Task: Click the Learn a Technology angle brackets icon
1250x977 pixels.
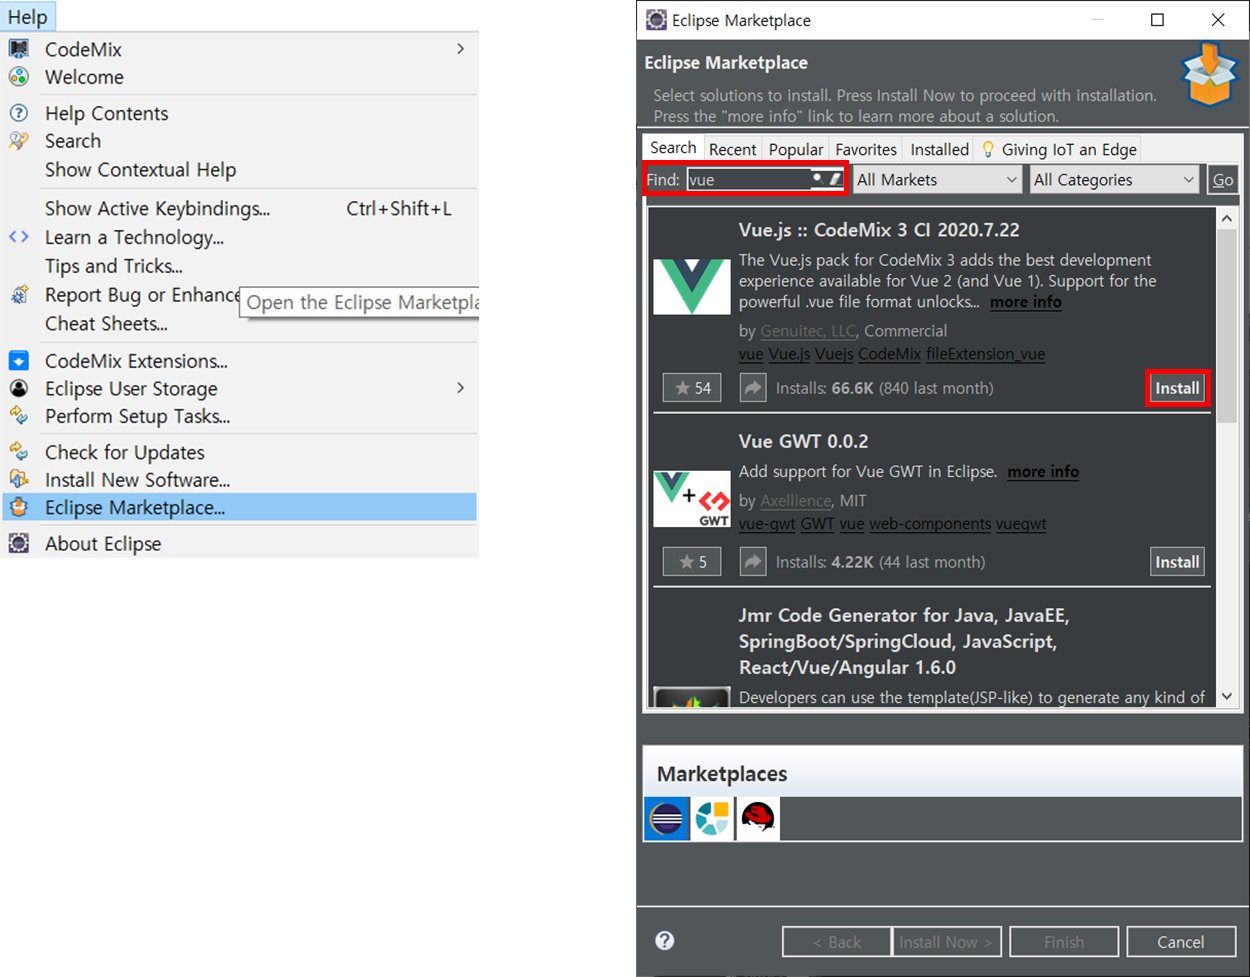Action: (19, 237)
